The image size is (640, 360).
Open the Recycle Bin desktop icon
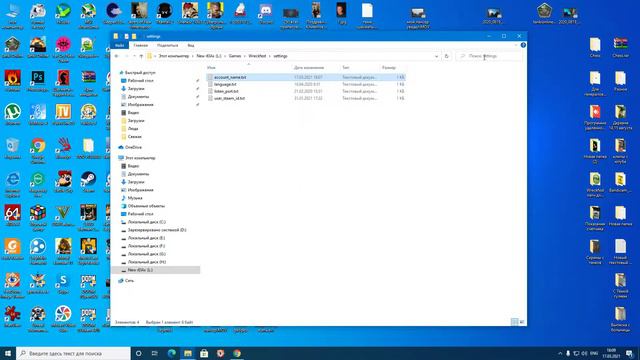coord(13,148)
